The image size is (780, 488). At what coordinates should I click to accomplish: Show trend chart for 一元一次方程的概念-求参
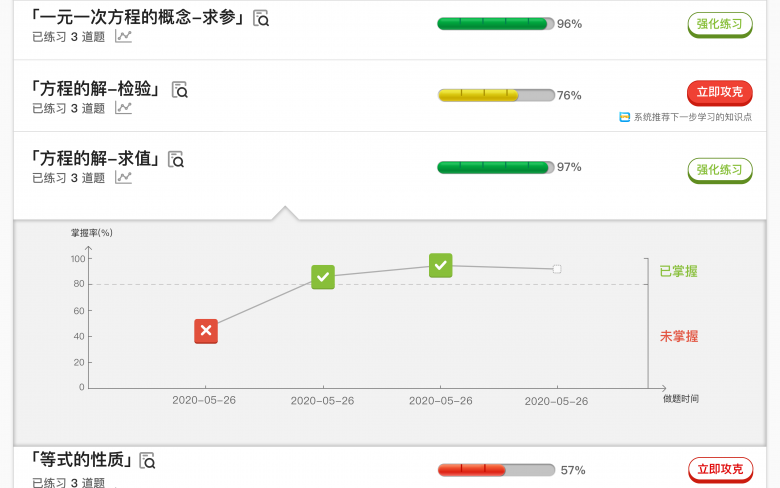coord(123,36)
